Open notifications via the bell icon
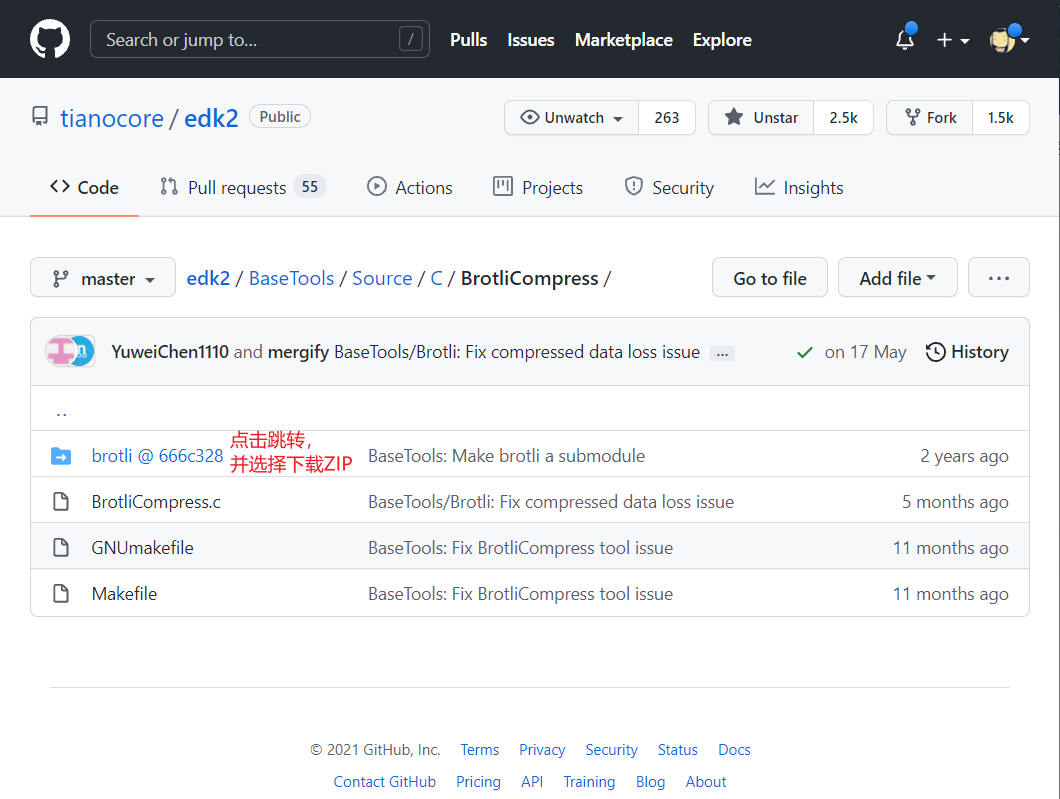Screen dimensions: 1060x799 point(904,39)
